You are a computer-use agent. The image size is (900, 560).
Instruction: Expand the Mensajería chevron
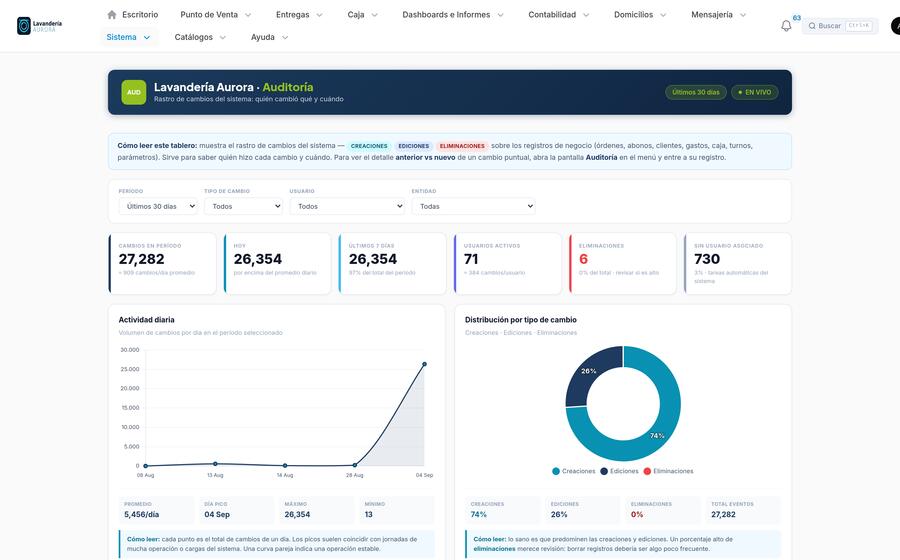tap(743, 15)
